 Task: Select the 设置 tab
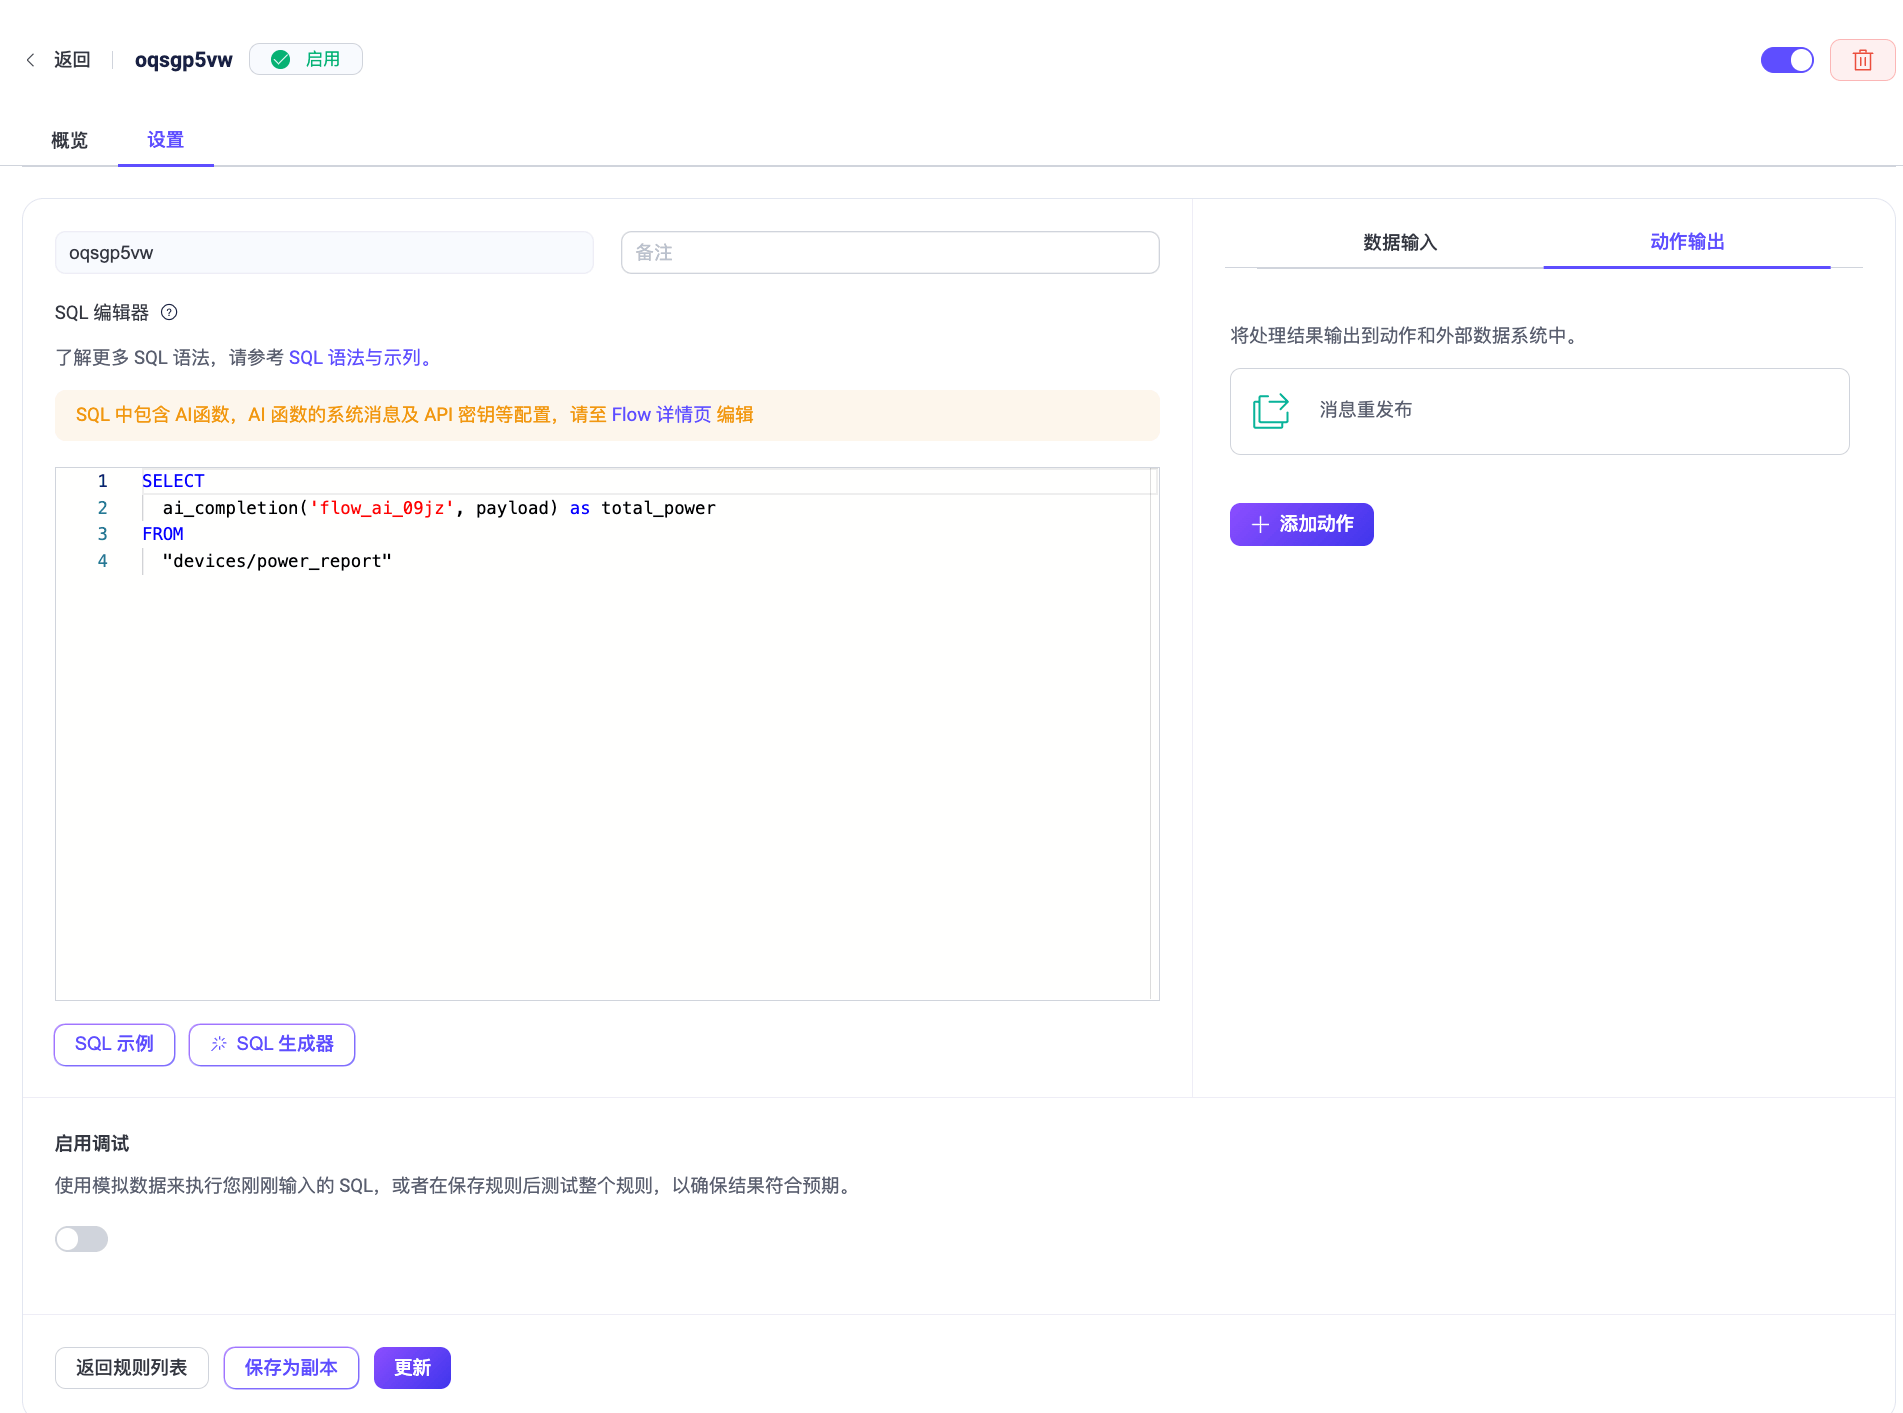(165, 140)
